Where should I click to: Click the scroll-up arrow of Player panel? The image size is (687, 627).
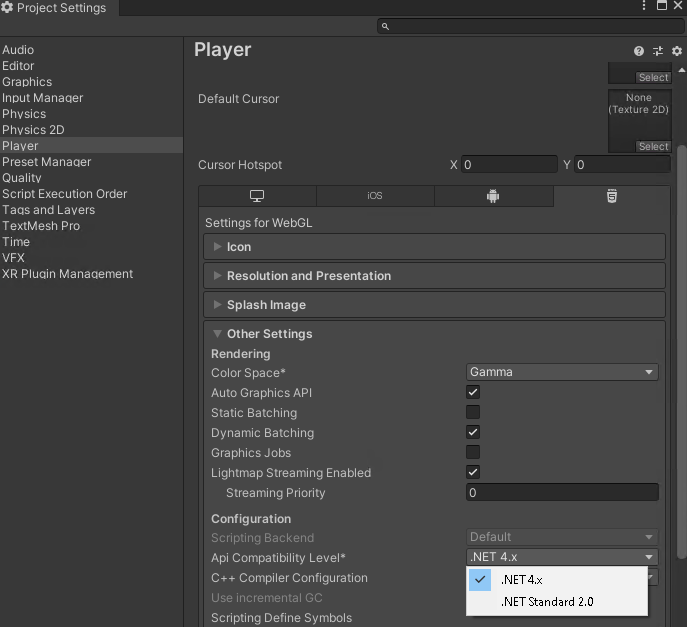click(681, 70)
